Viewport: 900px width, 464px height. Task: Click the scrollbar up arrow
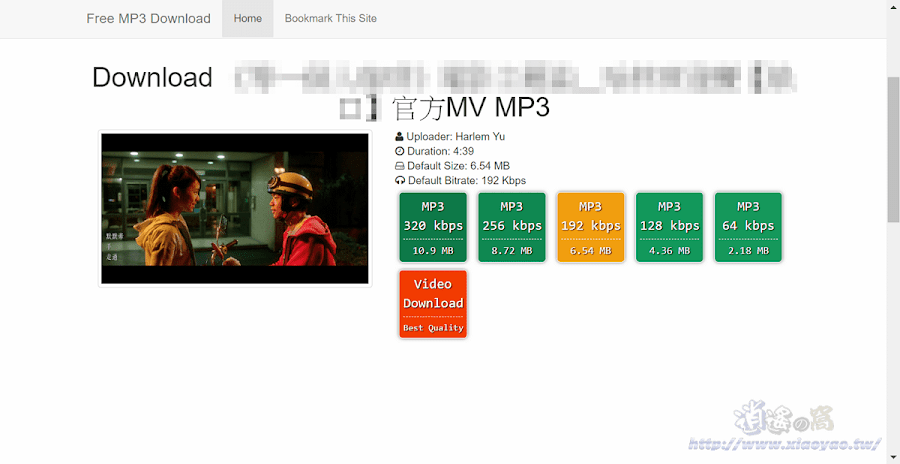click(894, 5)
